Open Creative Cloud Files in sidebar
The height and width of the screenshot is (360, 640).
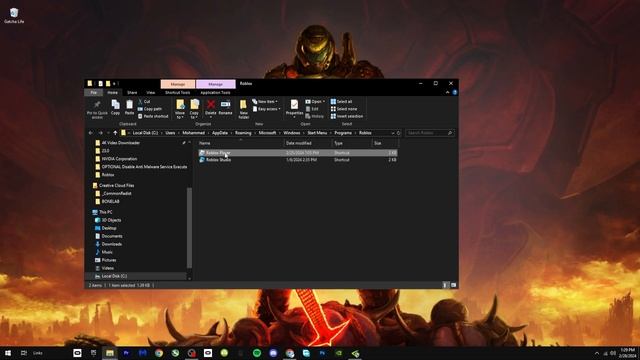[113, 185]
